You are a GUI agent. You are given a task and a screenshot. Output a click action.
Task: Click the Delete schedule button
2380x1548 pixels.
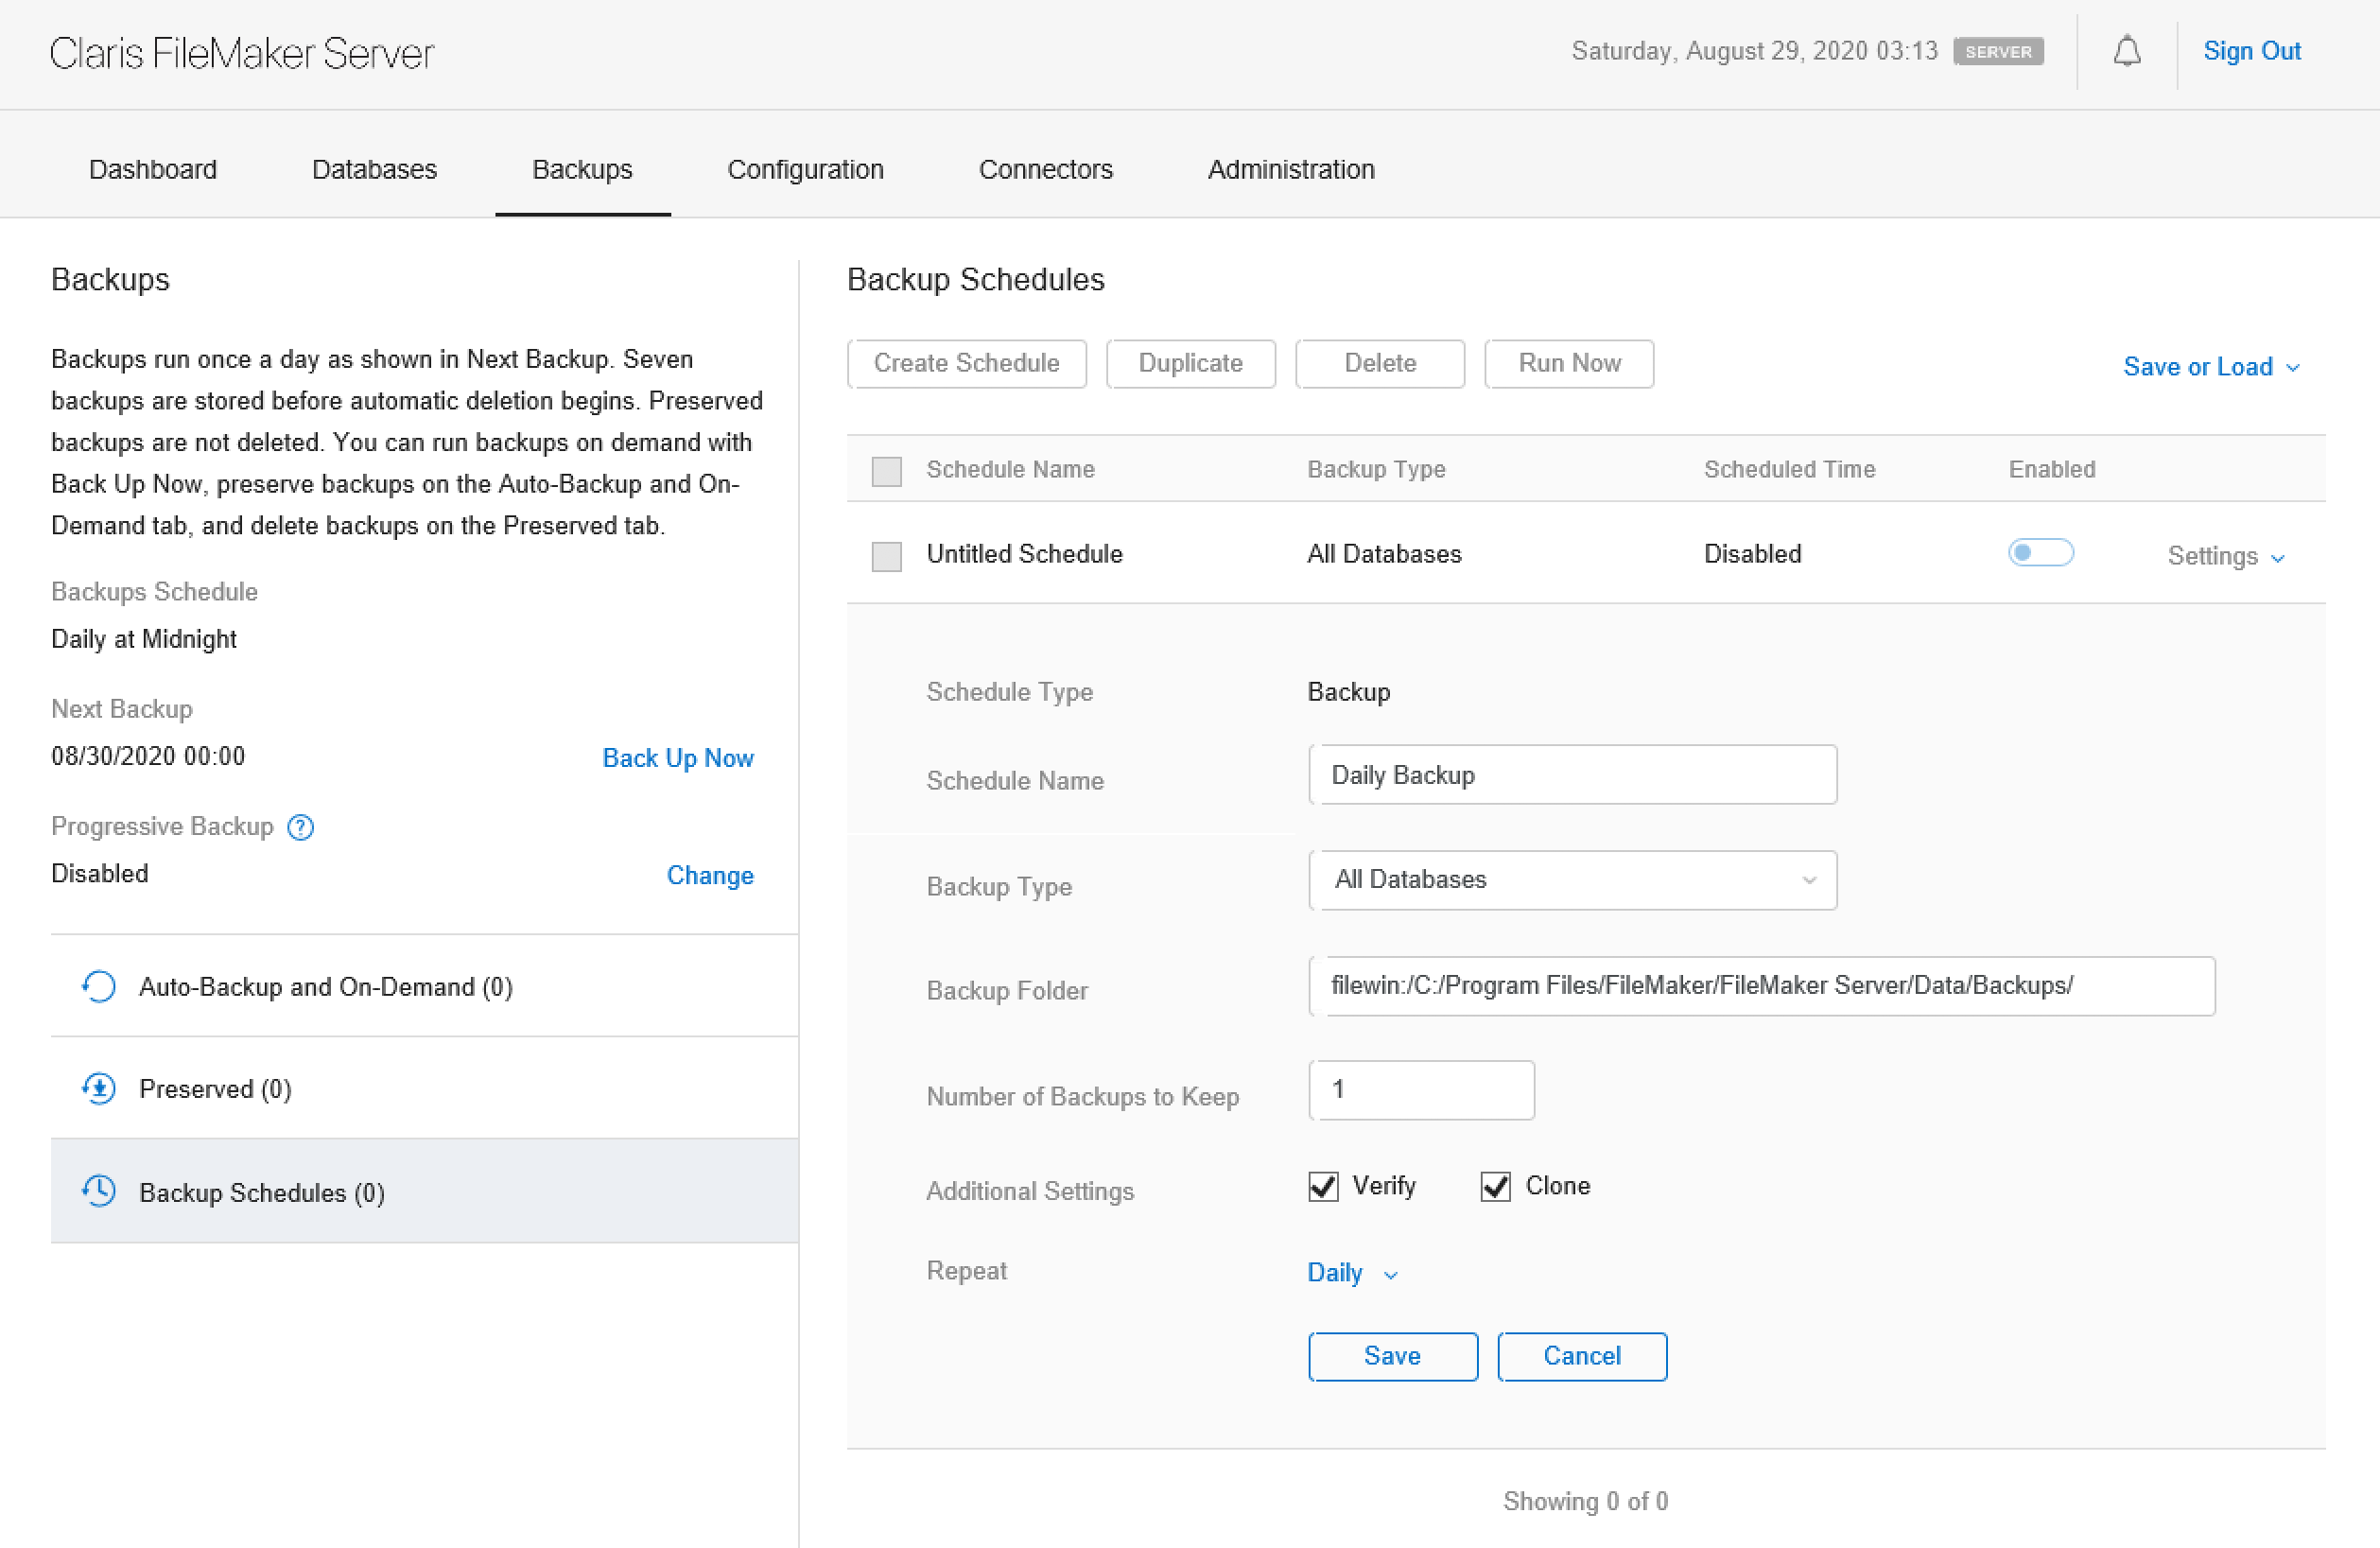1380,364
